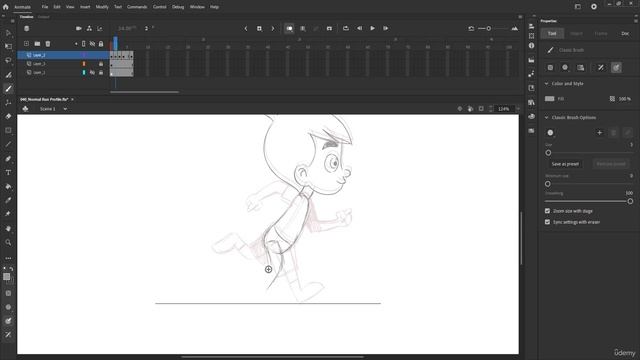Select the Rectangle tool
Image resolution: width=640 pixels, height=360 pixels.
click(x=8, y=131)
